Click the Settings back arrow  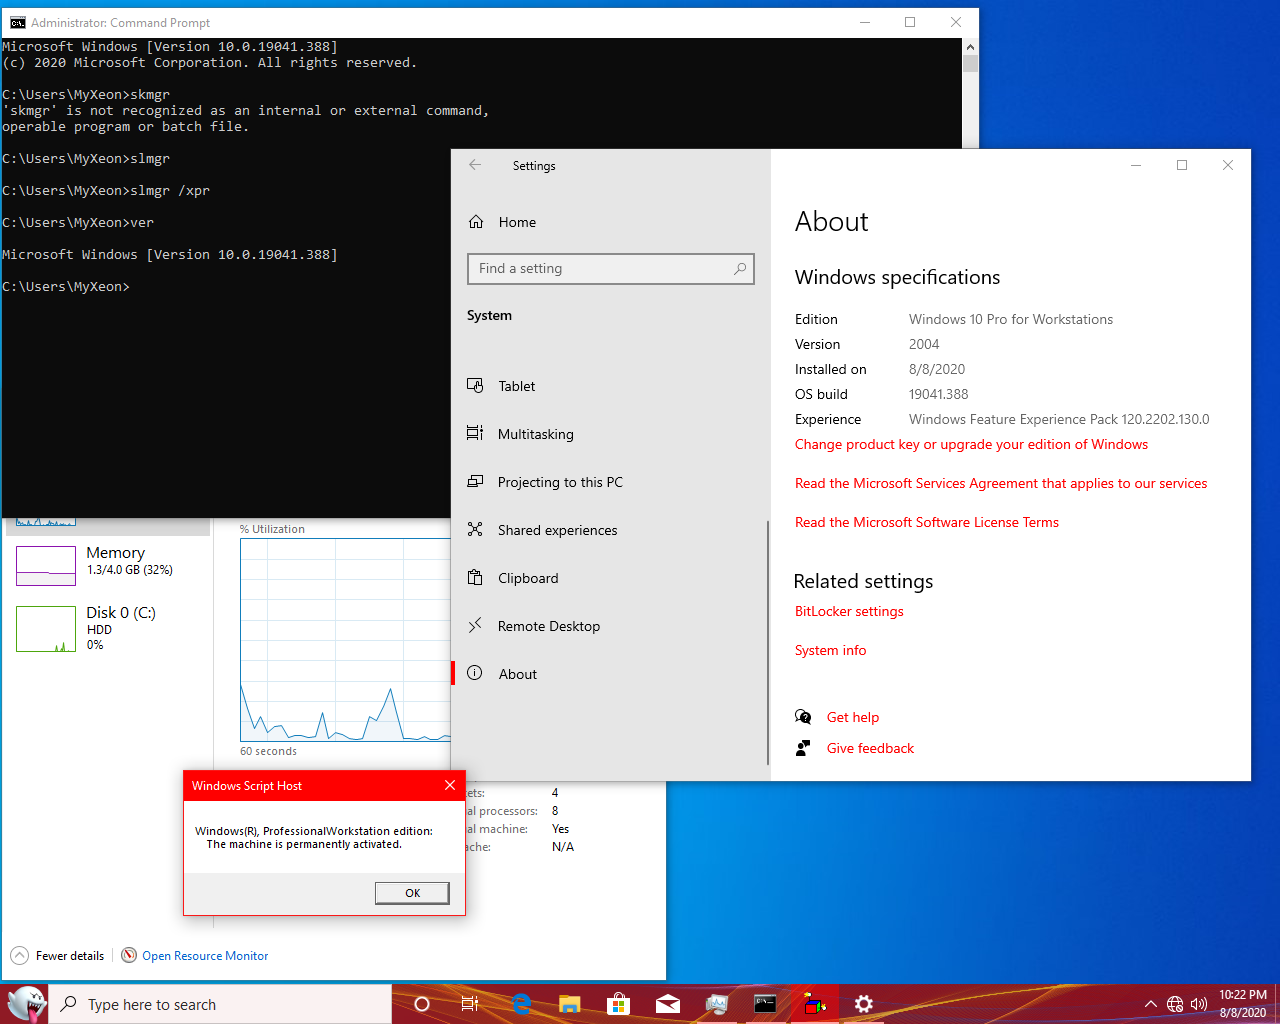[x=475, y=165]
